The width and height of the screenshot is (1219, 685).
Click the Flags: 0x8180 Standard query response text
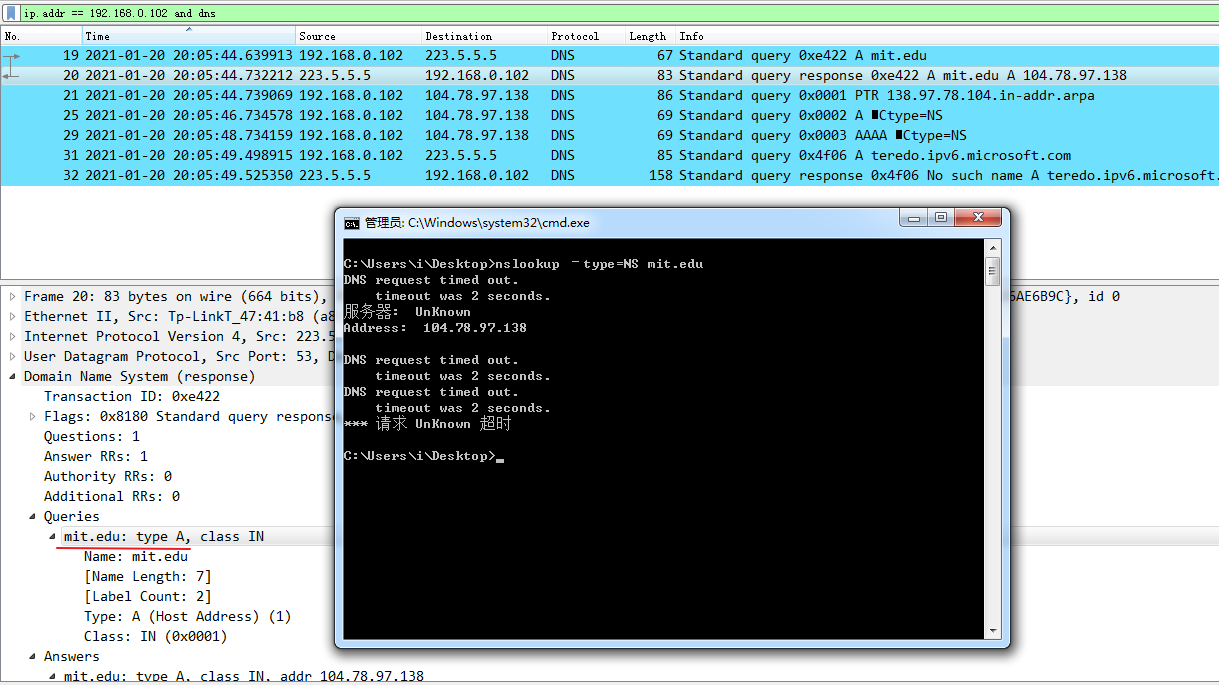(188, 416)
